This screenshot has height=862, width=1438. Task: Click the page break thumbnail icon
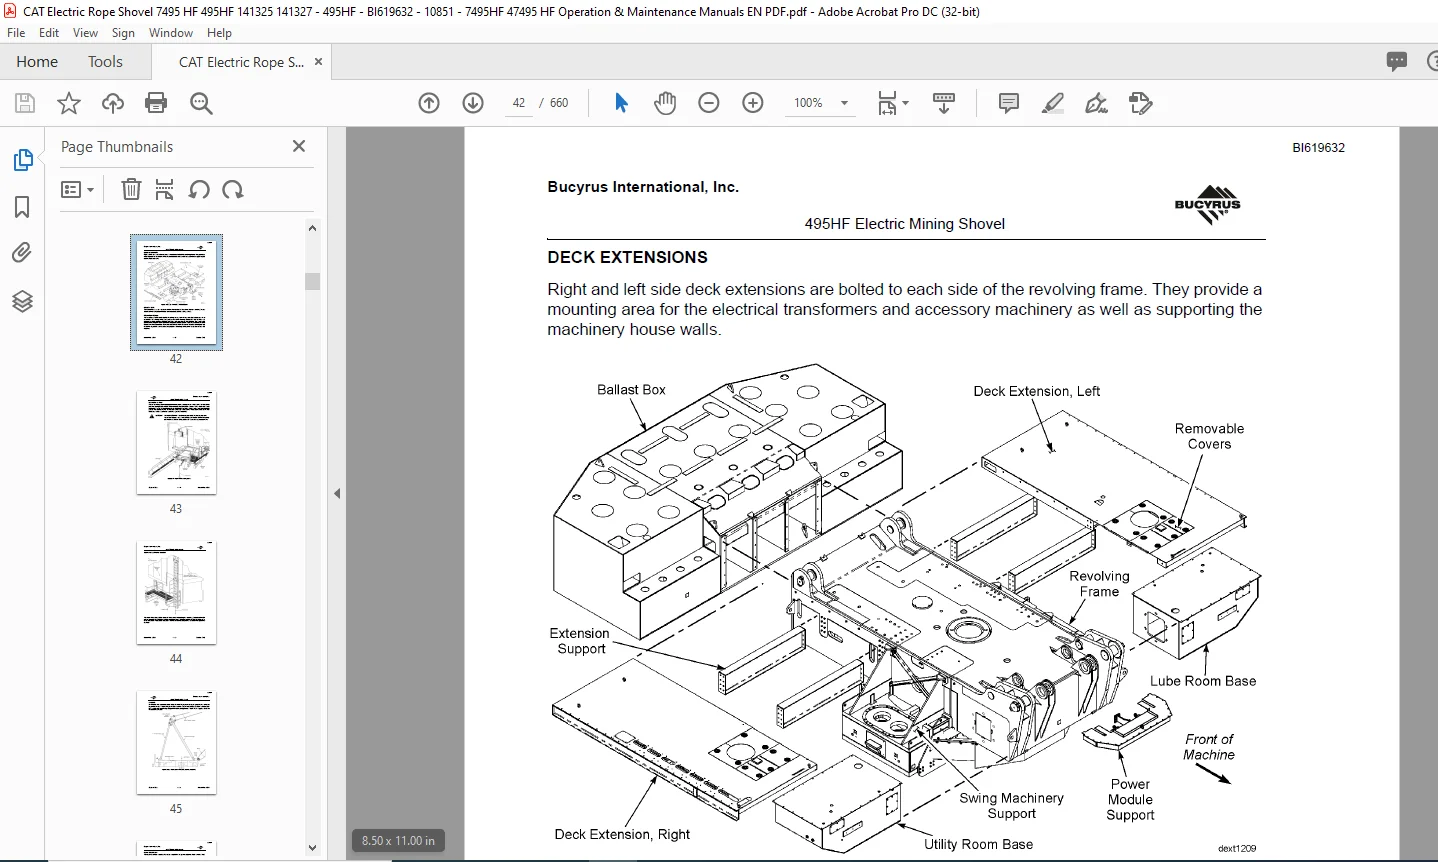(165, 189)
